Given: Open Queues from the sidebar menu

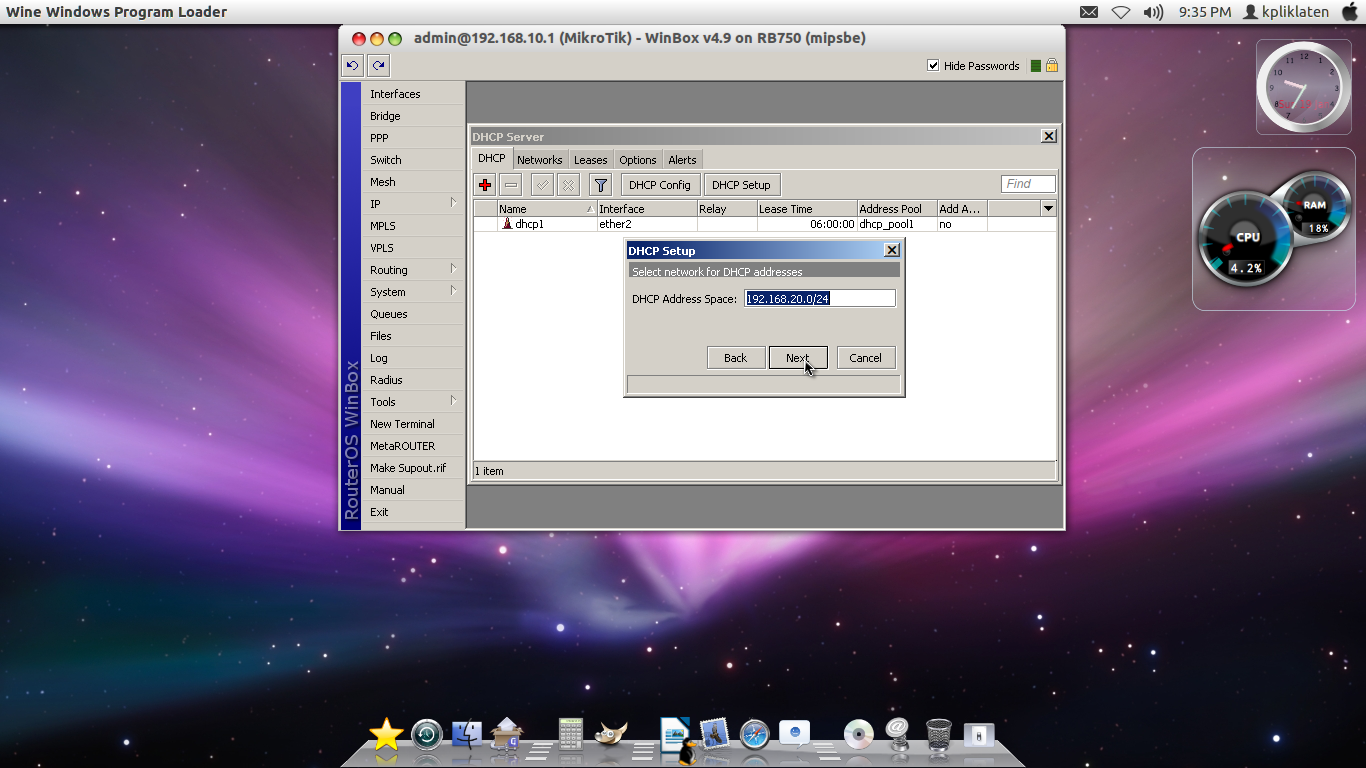Looking at the screenshot, I should (x=412, y=314).
